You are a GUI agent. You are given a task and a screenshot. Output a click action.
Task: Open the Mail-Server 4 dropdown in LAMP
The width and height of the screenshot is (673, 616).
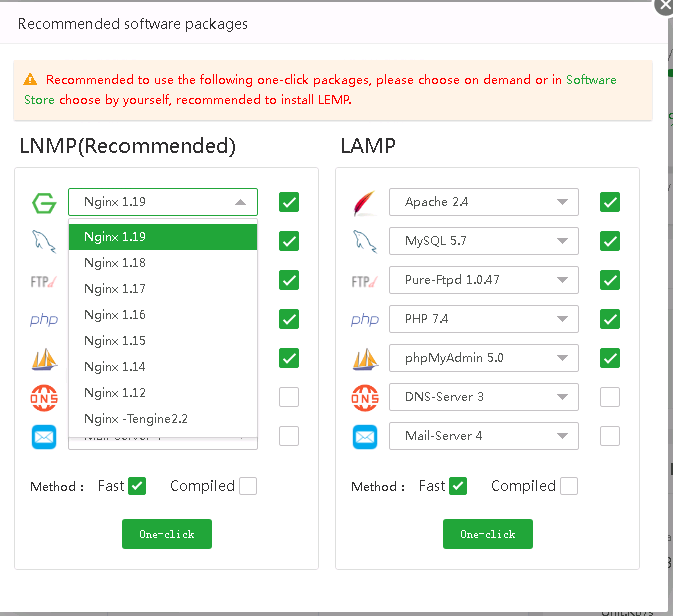click(x=484, y=436)
